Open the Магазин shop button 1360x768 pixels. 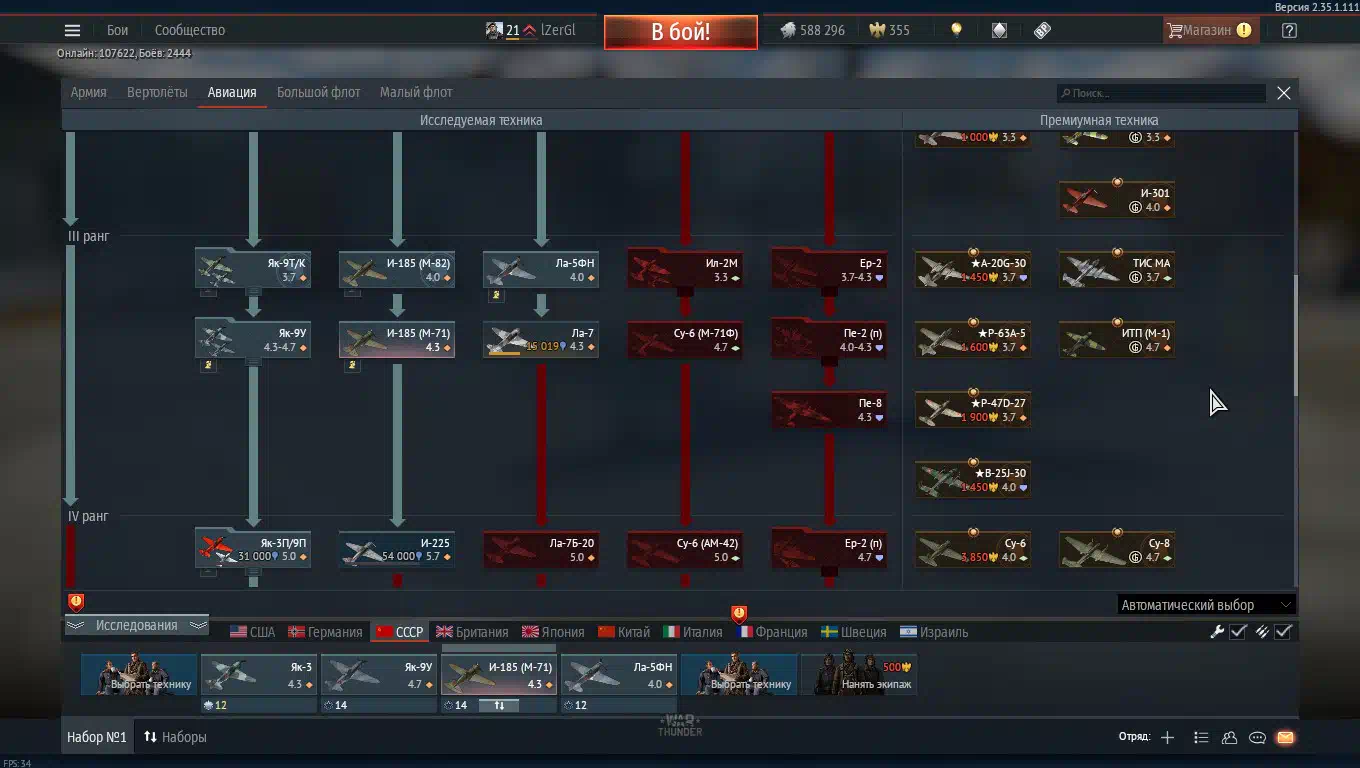[x=1209, y=30]
